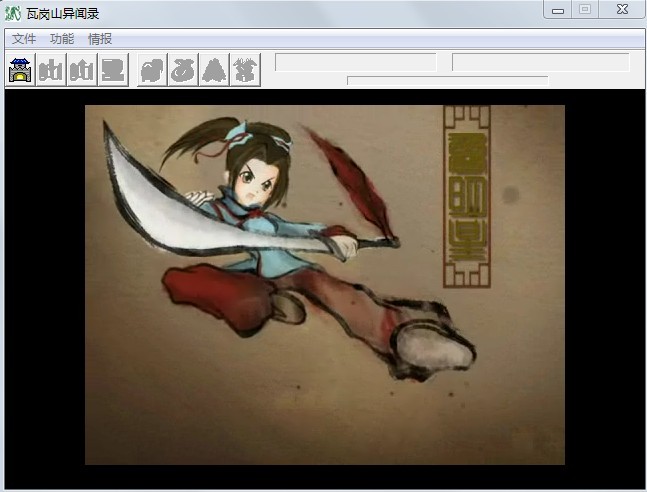Click the greyed figures-beside-tower toolbar icon
The height and width of the screenshot is (492, 647).
[51, 70]
